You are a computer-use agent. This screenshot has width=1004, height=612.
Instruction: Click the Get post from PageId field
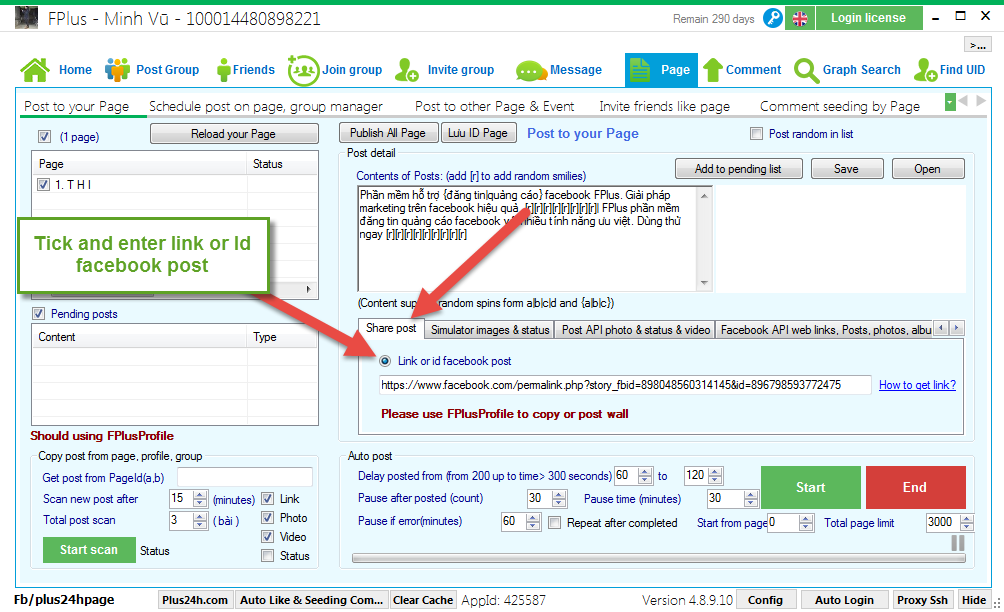[245, 477]
